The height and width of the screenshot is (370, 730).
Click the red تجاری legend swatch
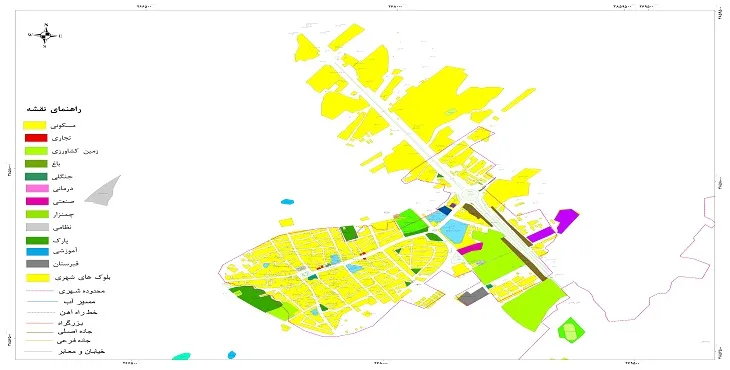click(x=36, y=138)
